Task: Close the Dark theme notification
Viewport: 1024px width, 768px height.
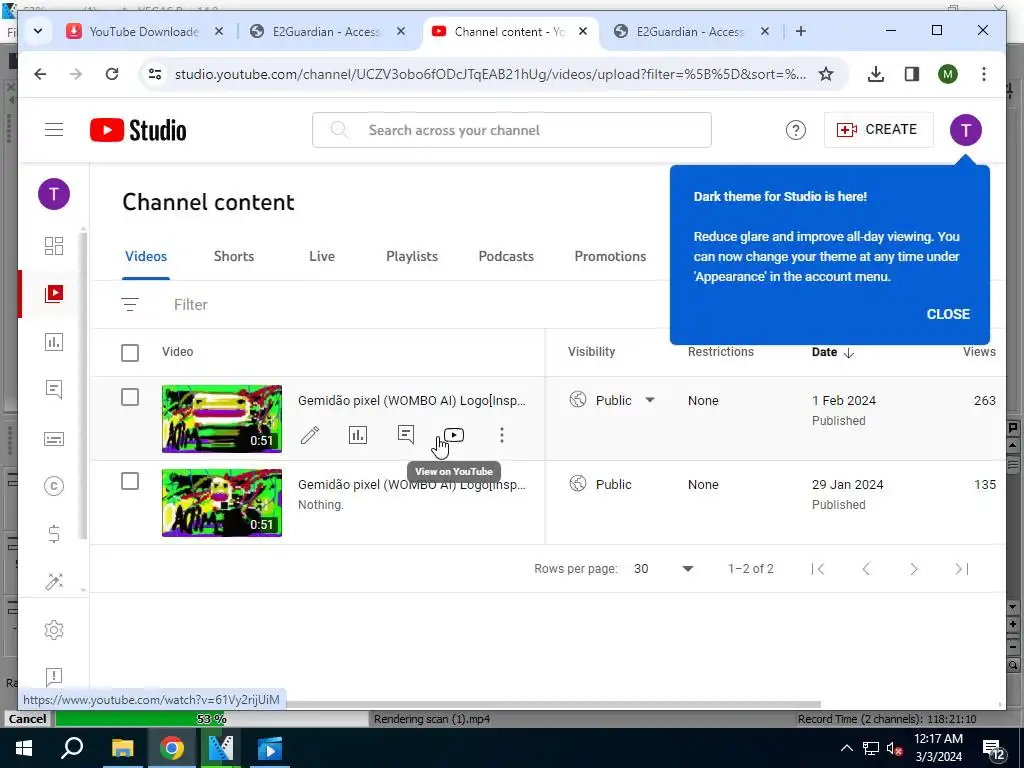Action: pyautogui.click(x=948, y=314)
